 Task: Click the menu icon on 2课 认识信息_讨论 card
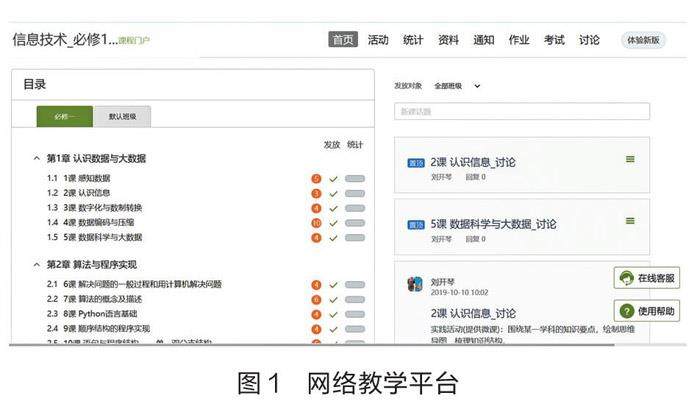(630, 159)
